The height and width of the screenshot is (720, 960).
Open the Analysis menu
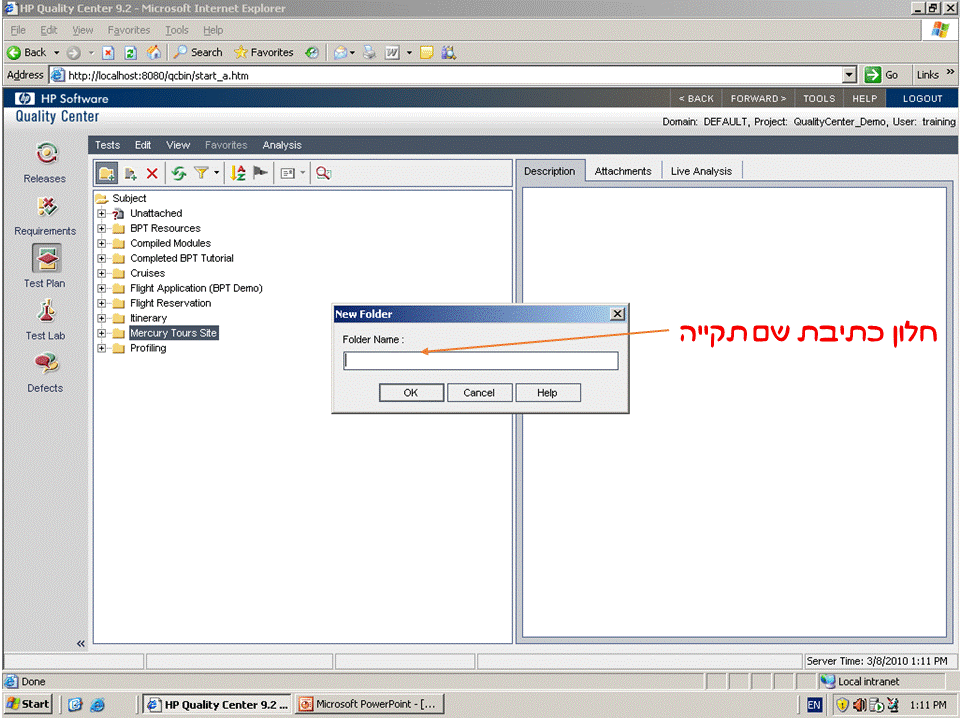(x=282, y=145)
